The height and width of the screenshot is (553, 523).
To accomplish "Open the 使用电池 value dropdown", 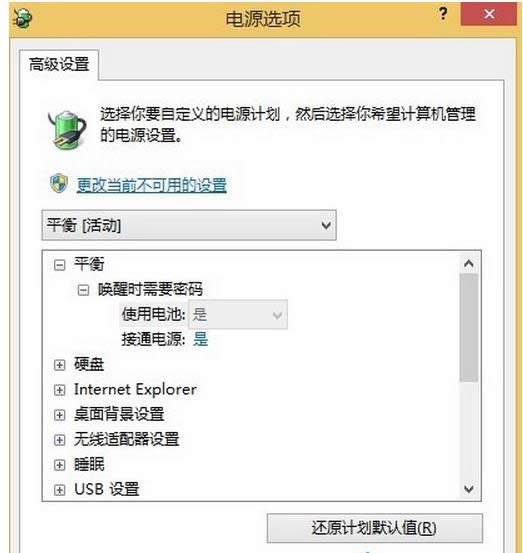I will click(x=238, y=315).
